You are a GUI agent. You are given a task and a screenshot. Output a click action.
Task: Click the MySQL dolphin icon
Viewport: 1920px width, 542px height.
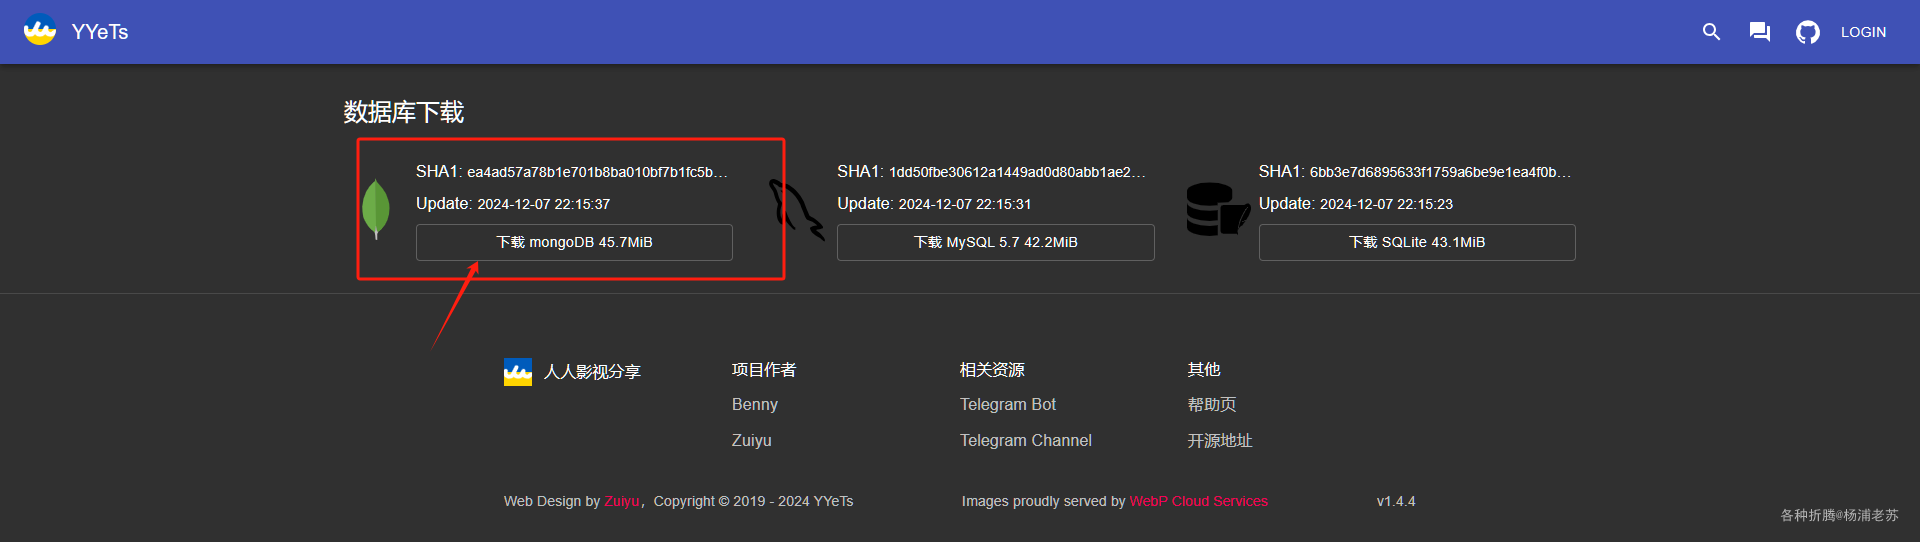796,209
